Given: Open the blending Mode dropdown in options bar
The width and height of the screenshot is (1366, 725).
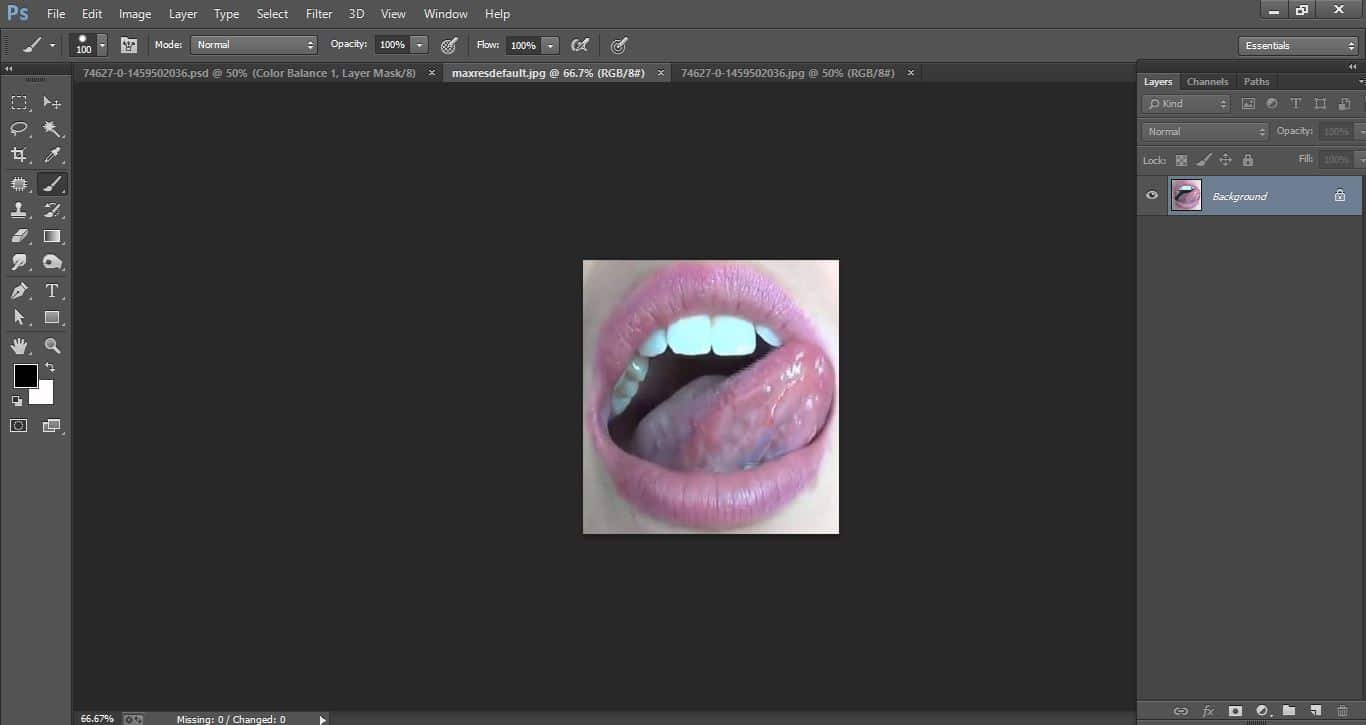Looking at the screenshot, I should [253, 44].
